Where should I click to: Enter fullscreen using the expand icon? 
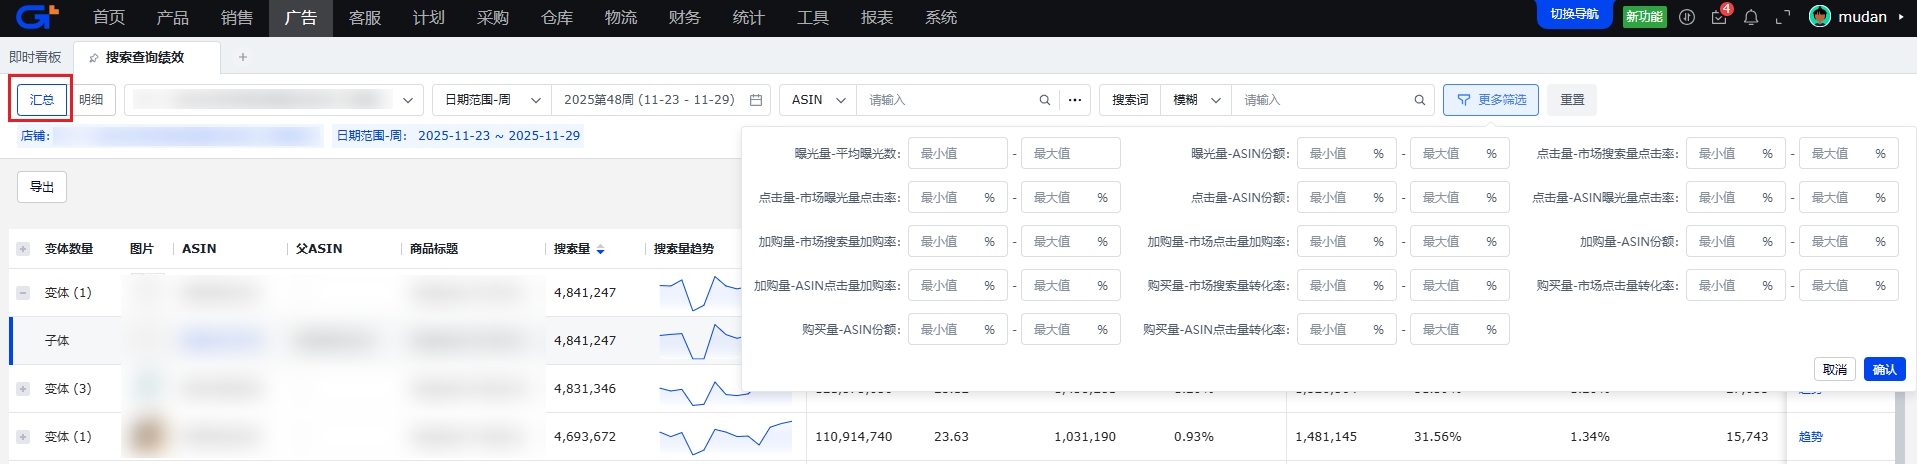pos(1782,17)
